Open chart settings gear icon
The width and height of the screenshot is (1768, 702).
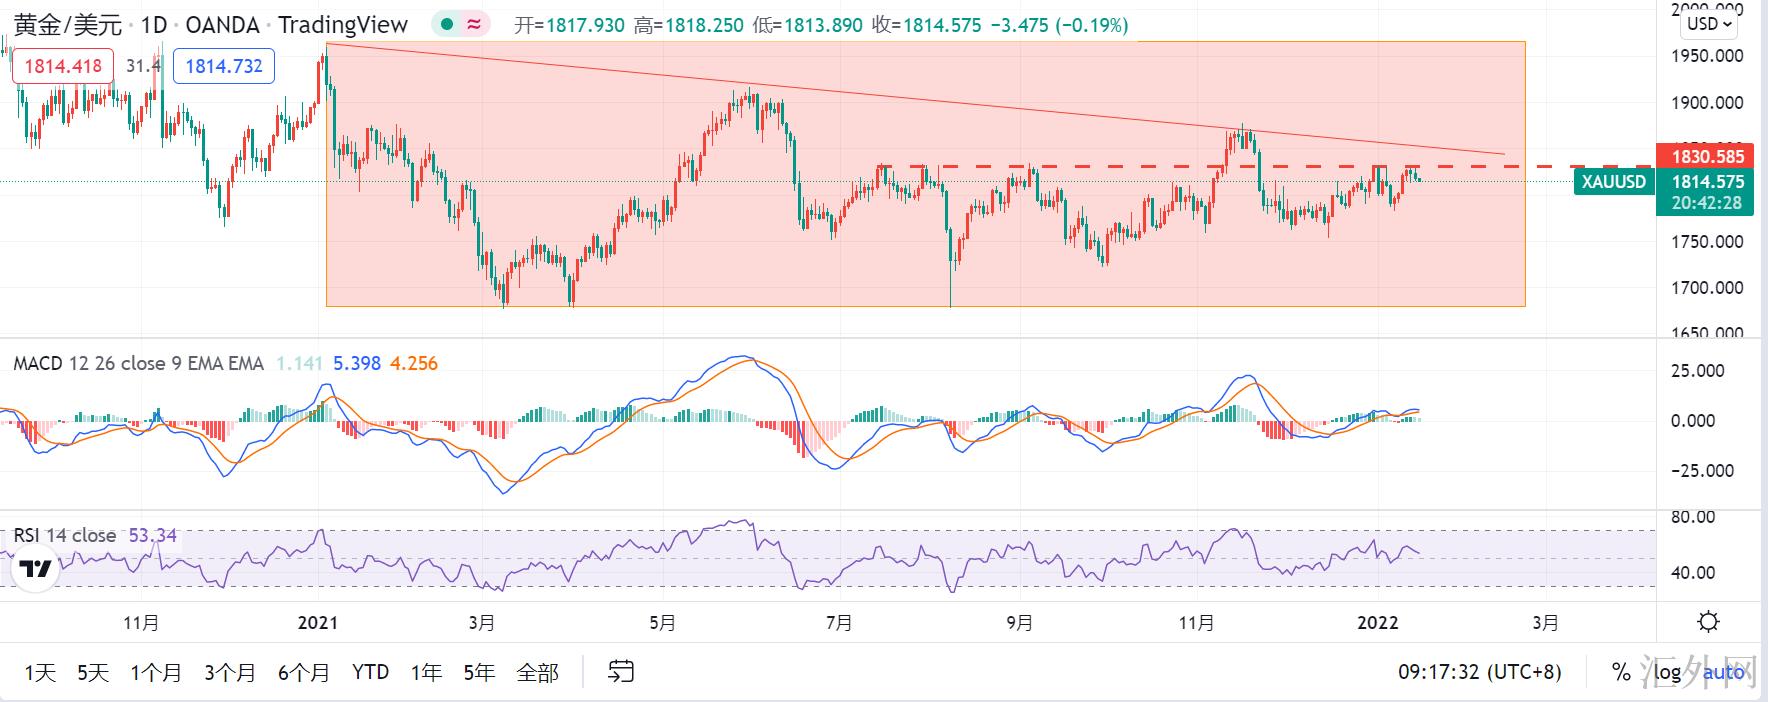pyautogui.click(x=1708, y=622)
